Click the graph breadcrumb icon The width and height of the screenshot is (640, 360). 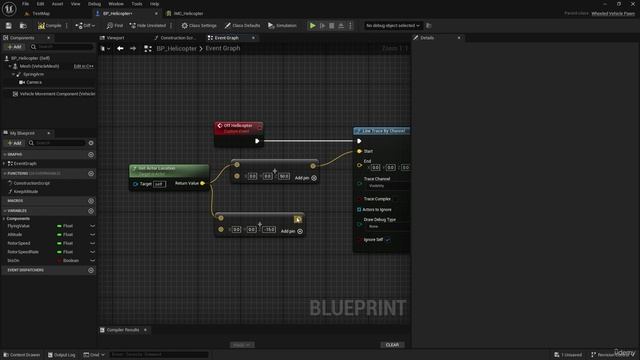[148, 49]
